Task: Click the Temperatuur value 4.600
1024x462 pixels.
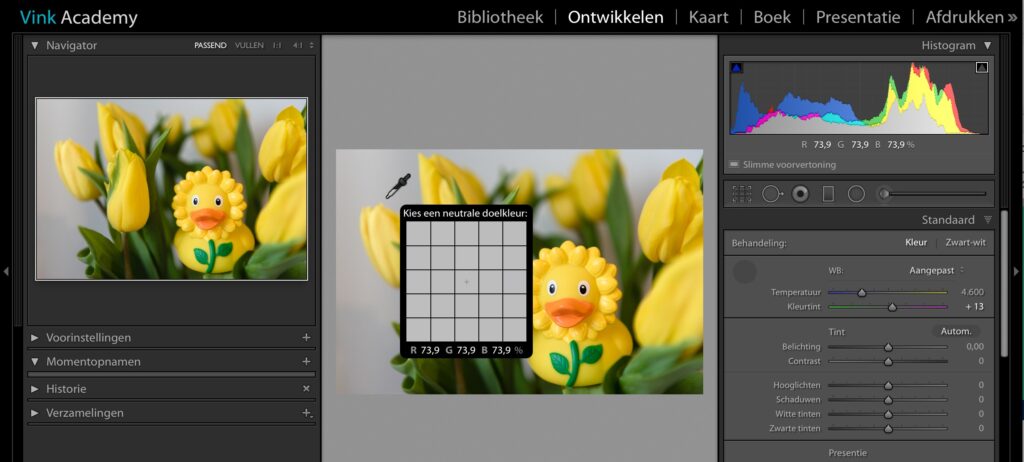Action: 972,292
